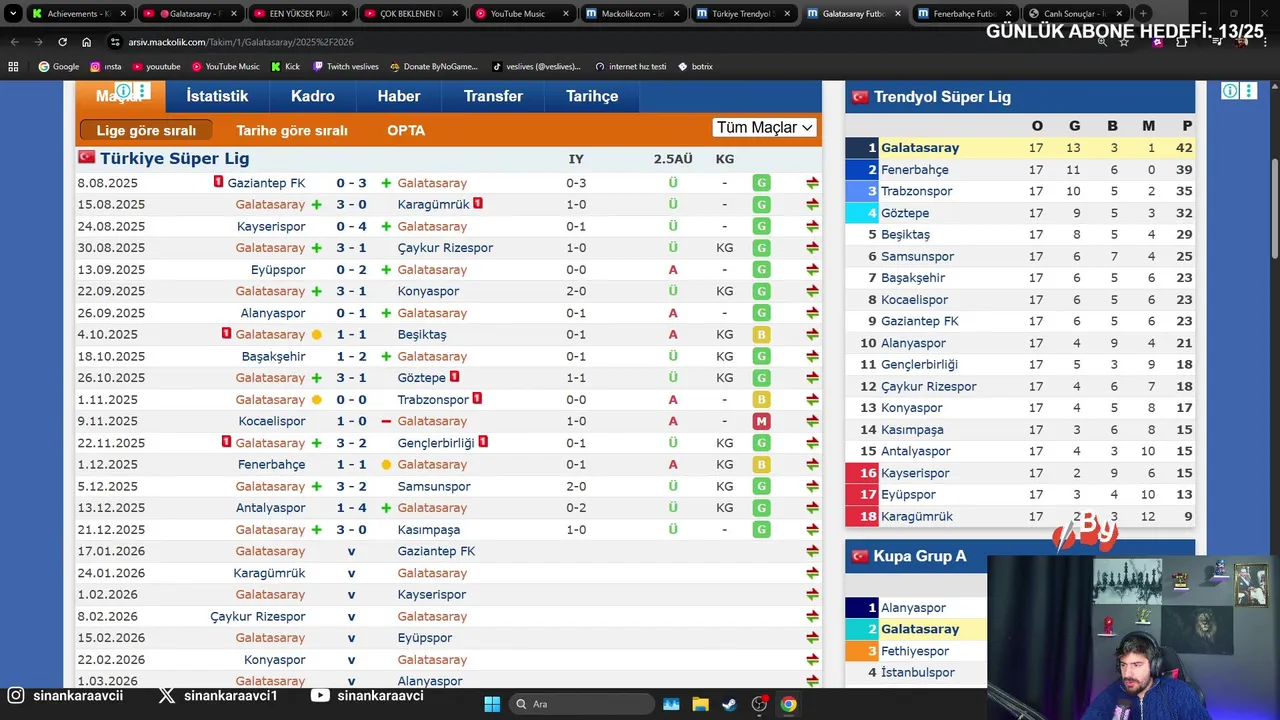
Task: Open the Google bookmark
Action: click(59, 66)
